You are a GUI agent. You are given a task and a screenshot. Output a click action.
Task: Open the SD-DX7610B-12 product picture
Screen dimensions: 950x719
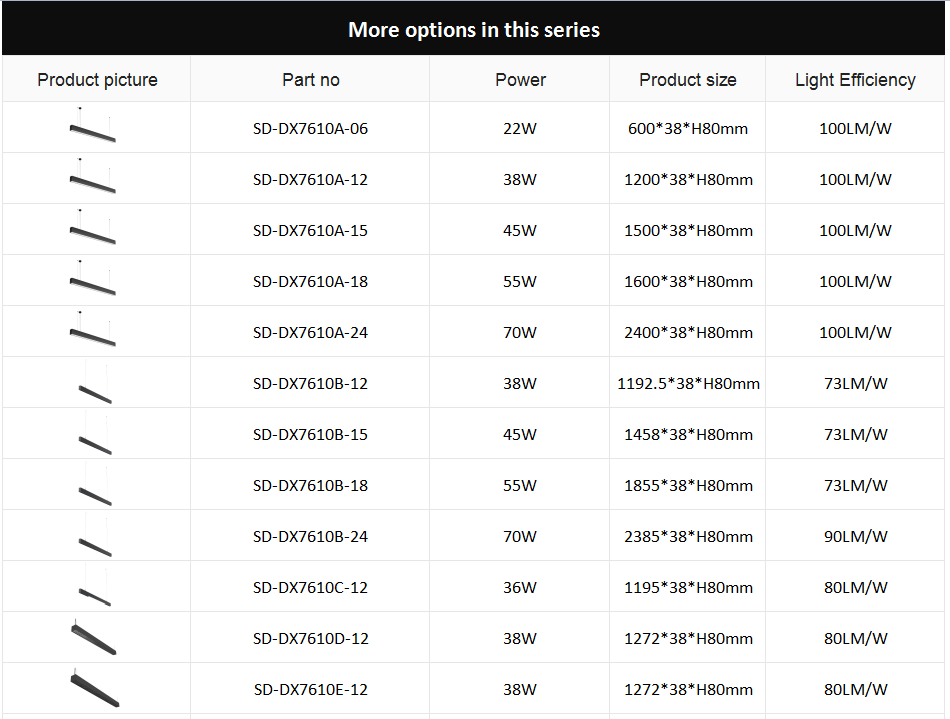[95, 383]
